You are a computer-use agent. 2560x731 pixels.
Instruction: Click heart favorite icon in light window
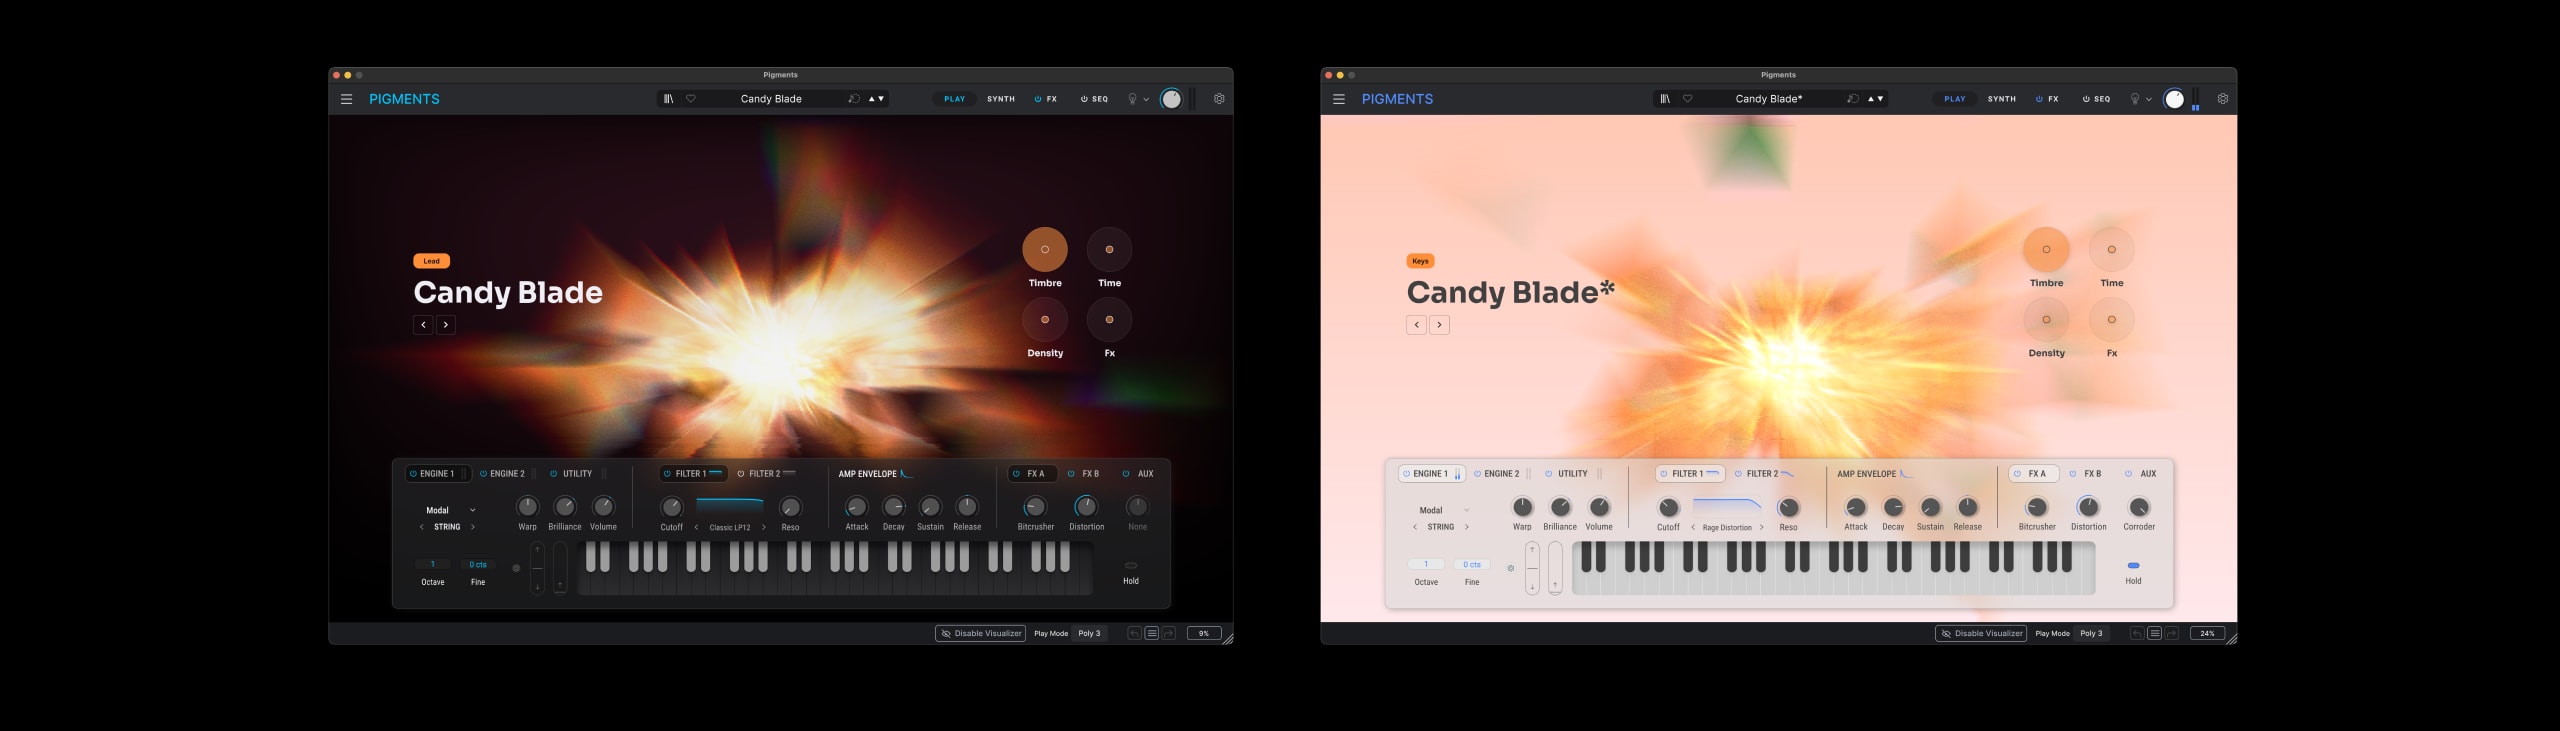1688,99
